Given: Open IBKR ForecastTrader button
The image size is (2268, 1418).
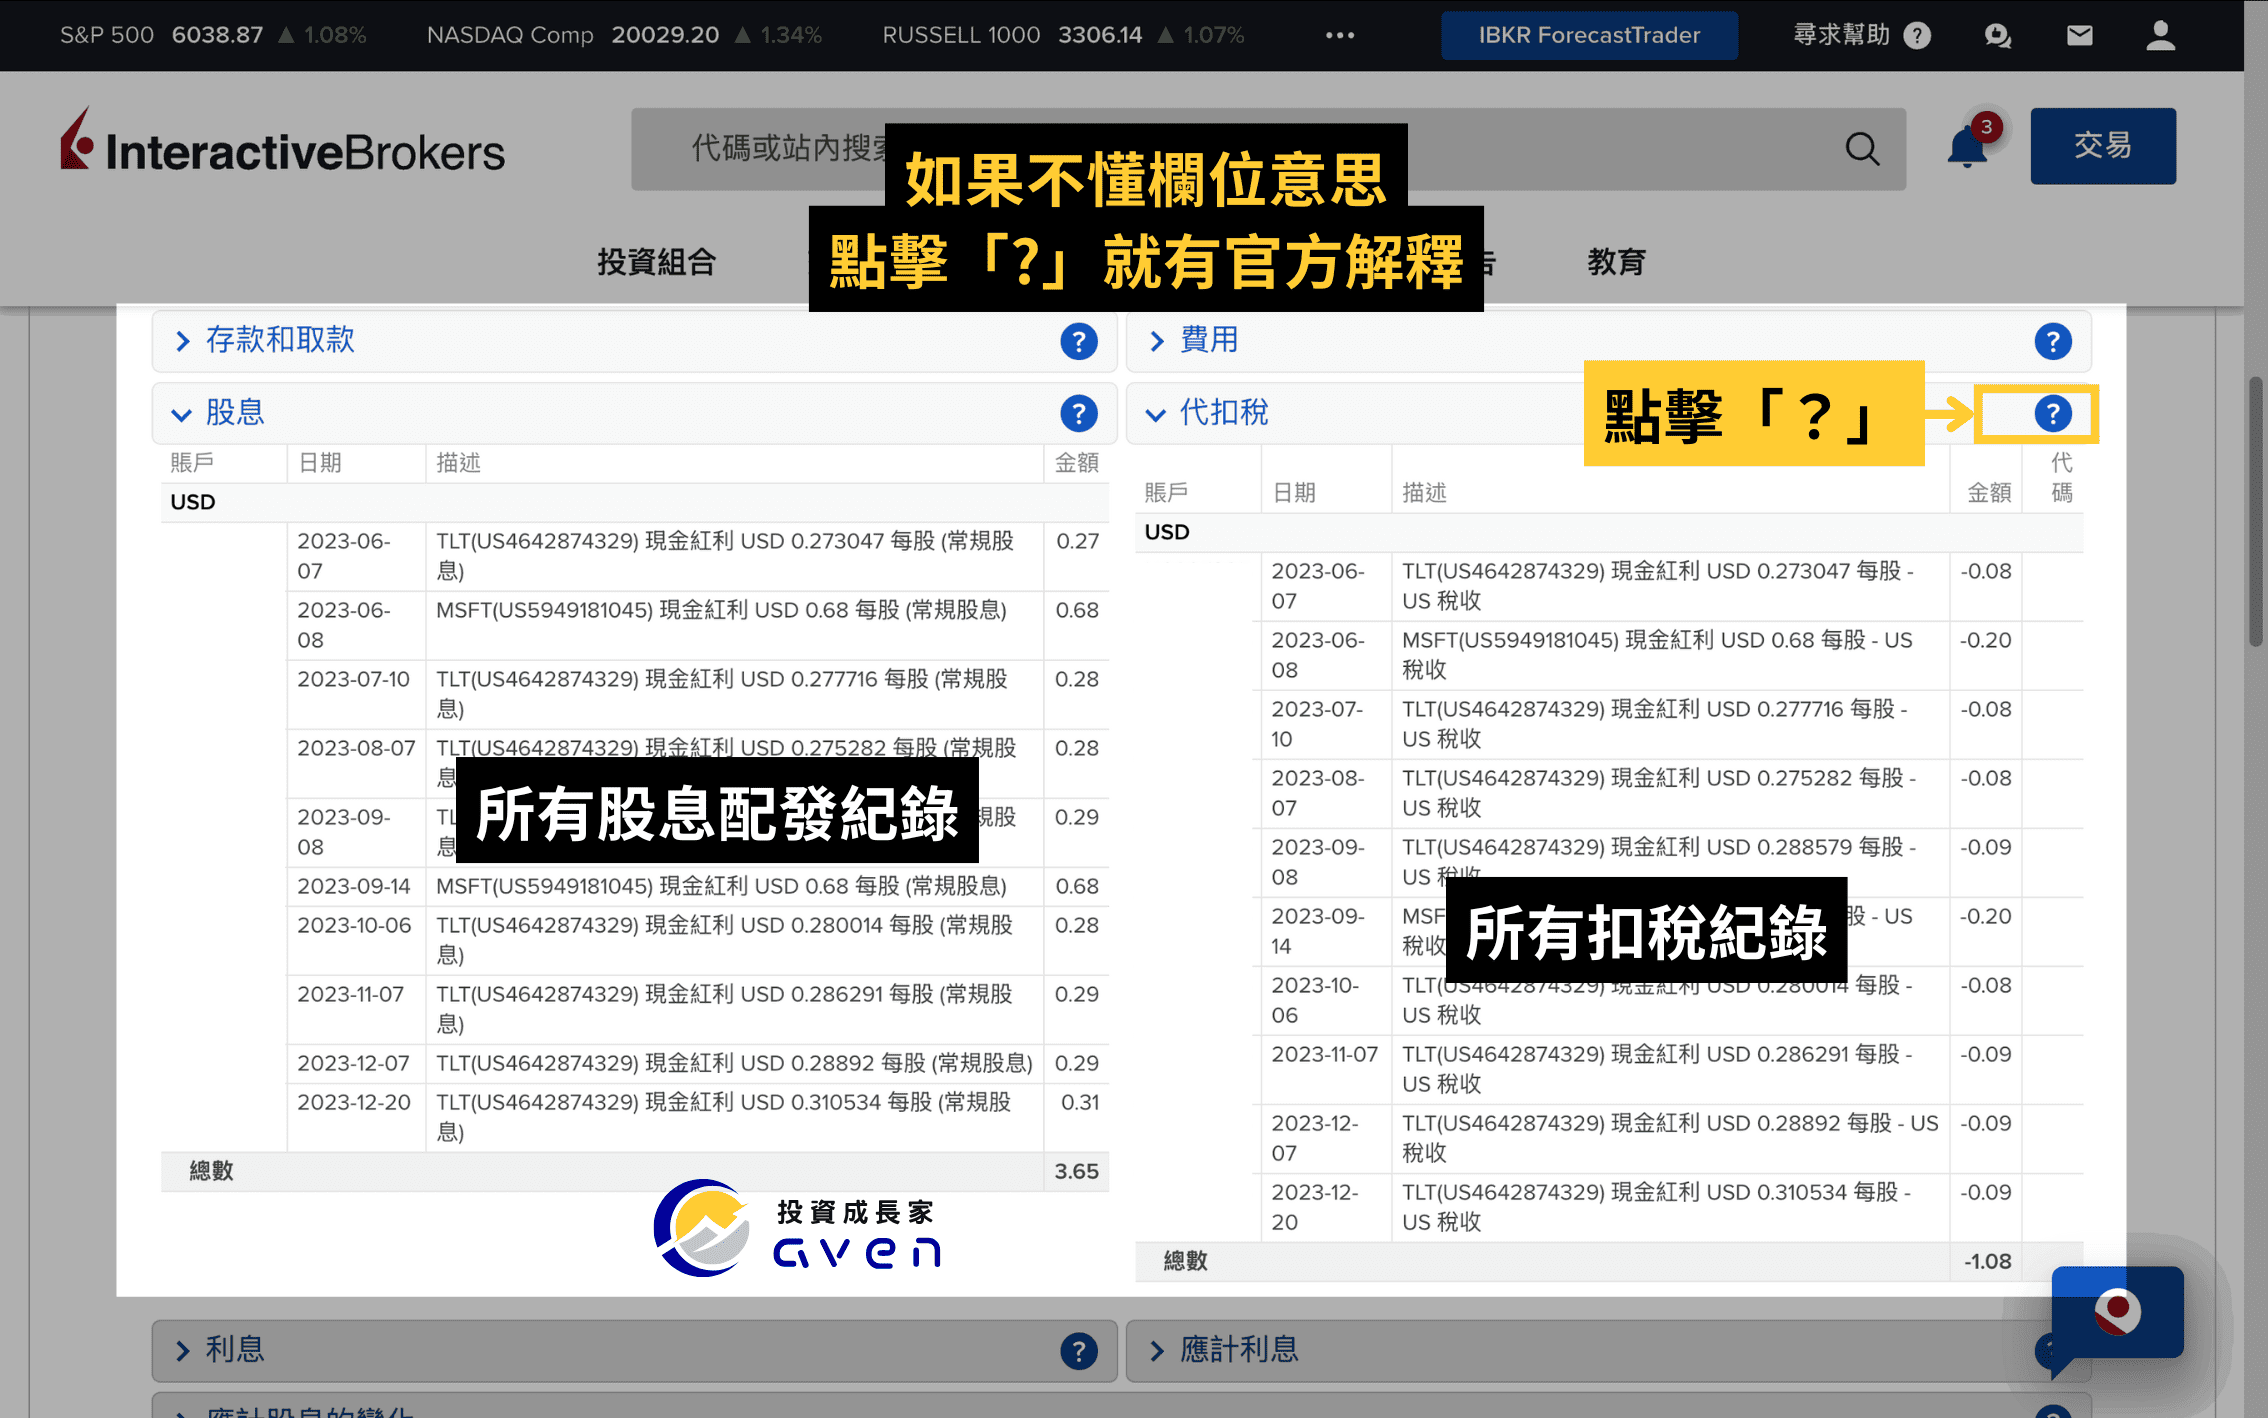Looking at the screenshot, I should pos(1588,36).
